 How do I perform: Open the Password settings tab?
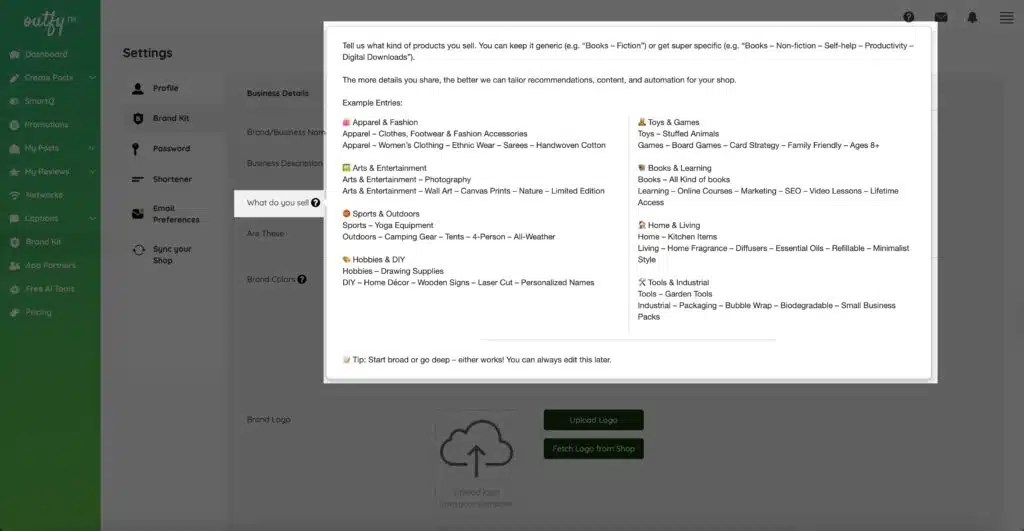coord(170,149)
